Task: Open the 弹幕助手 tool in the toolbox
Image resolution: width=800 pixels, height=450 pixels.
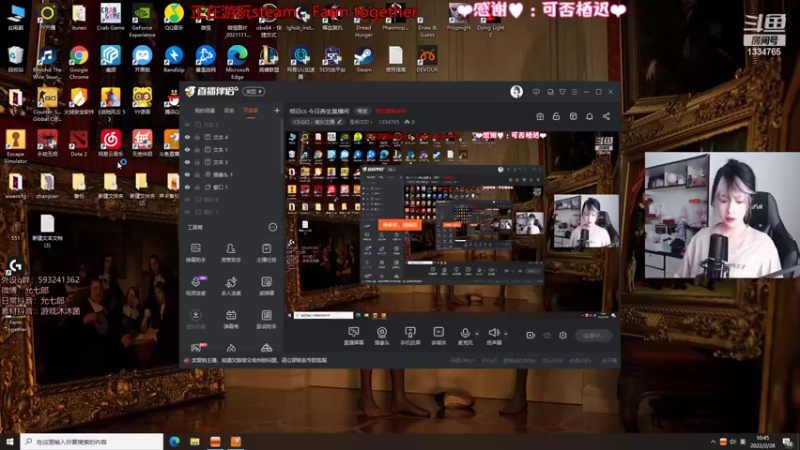Action: coord(195,253)
